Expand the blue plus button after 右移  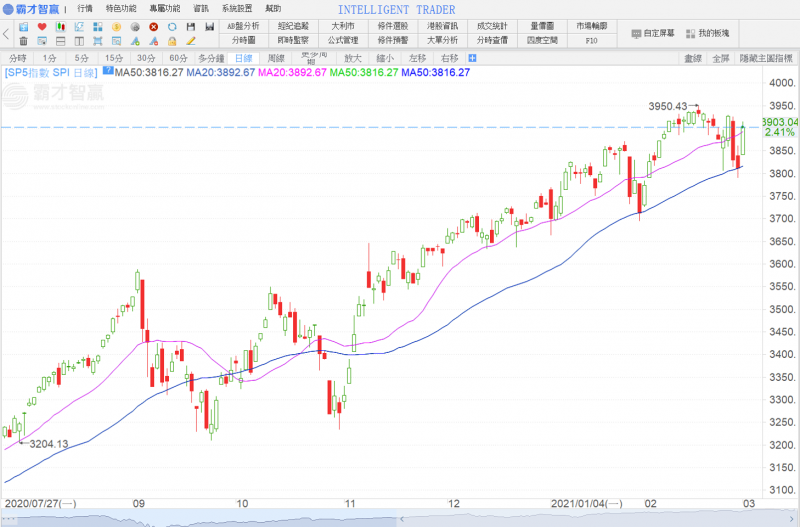pos(472,58)
